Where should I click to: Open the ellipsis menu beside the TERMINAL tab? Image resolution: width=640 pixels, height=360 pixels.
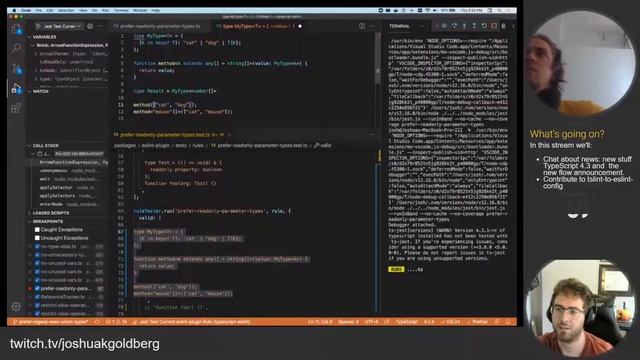[x=422, y=26]
